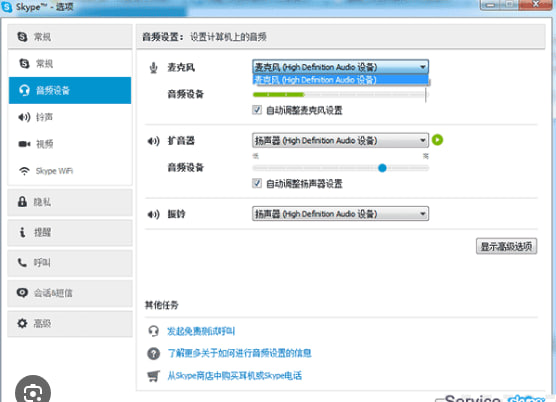Toggle 自动调整扬声器设置 checkbox
The image size is (556, 402).
pyautogui.click(x=257, y=183)
